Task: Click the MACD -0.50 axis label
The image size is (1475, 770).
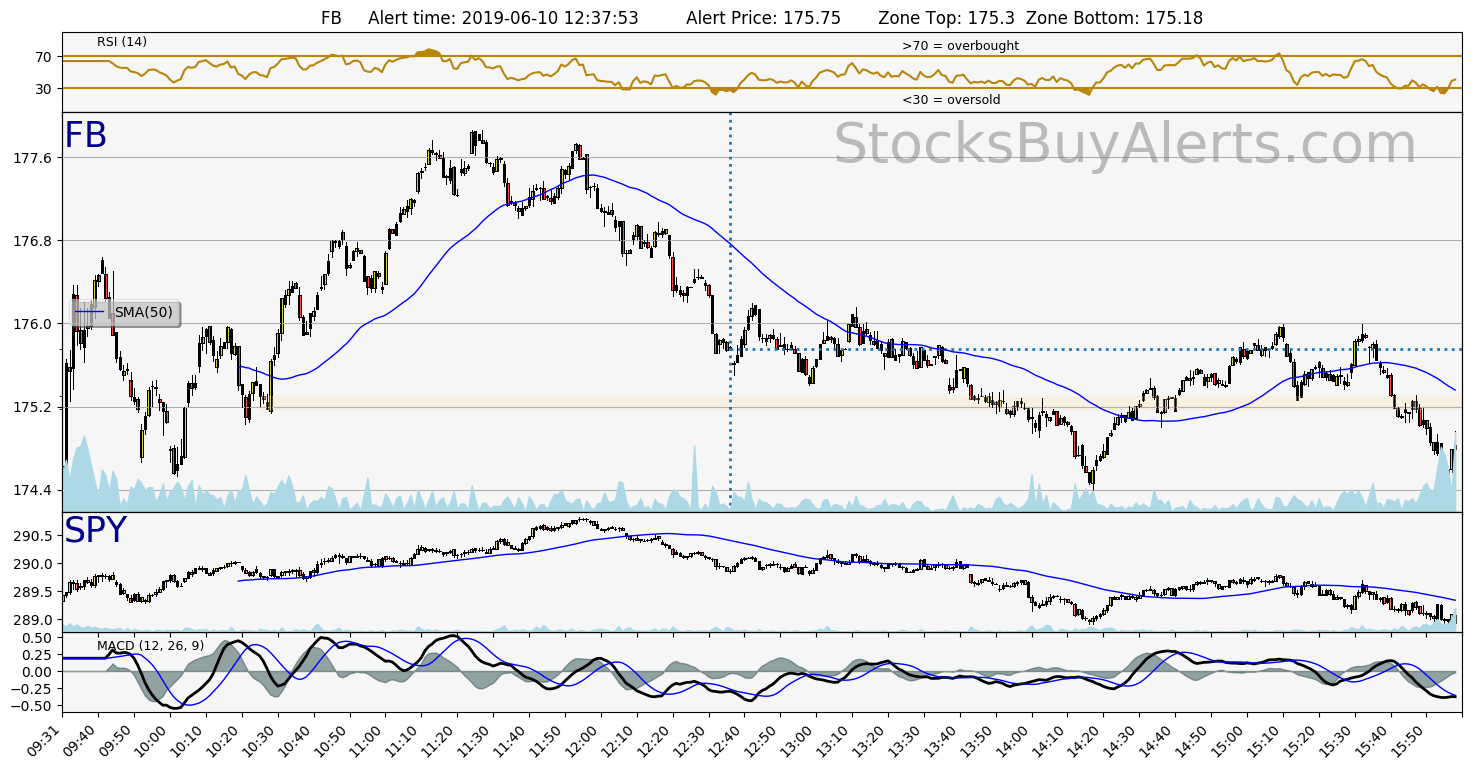Action: pos(33,705)
